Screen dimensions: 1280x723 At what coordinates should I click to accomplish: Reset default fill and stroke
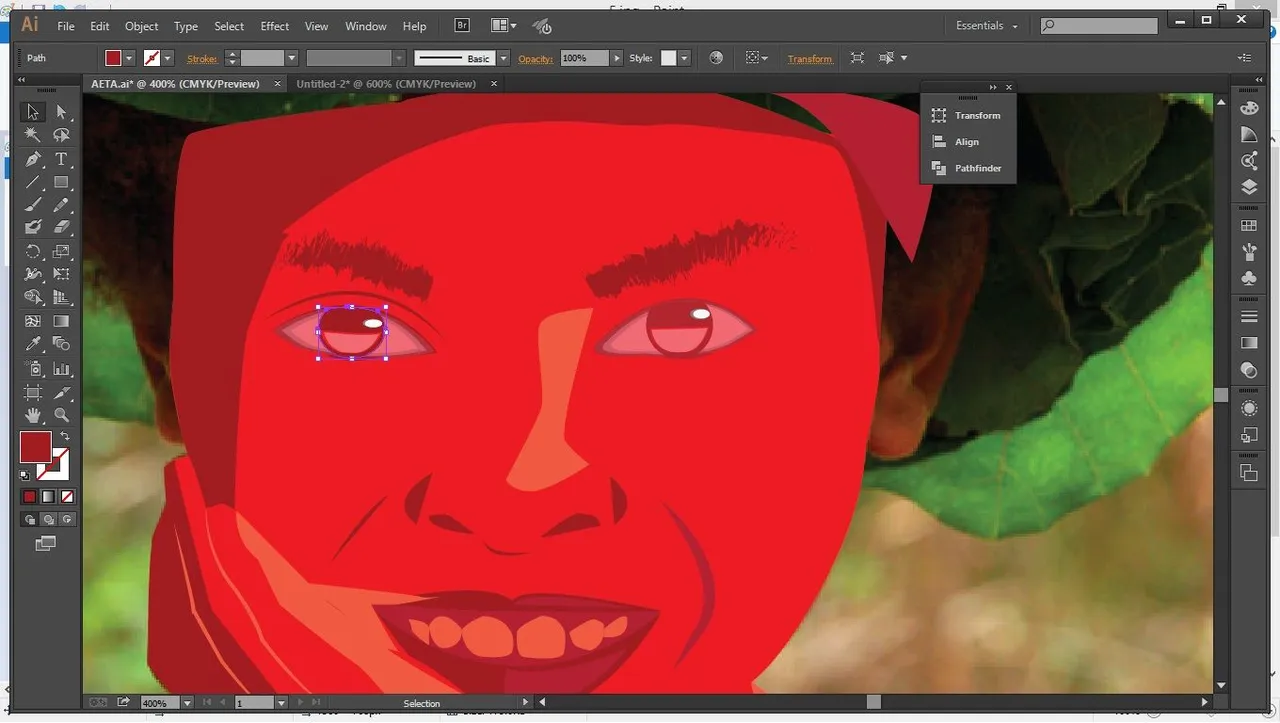tap(25, 476)
